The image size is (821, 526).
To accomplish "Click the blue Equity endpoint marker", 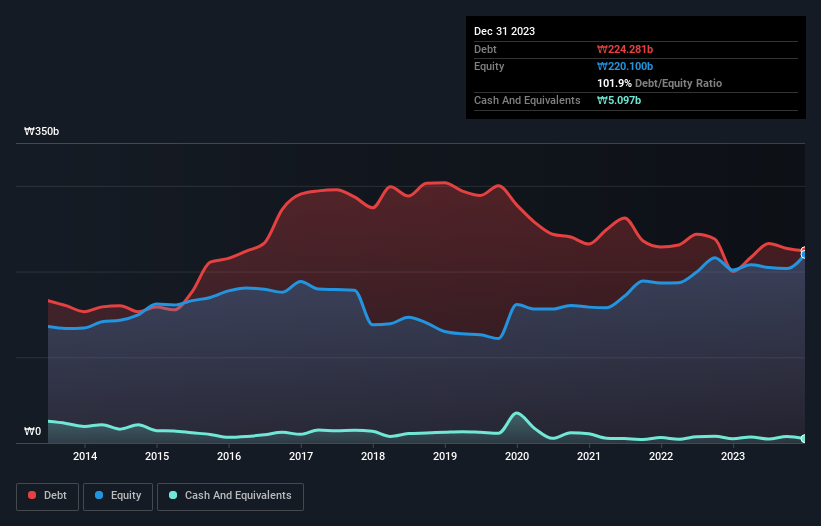I will (804, 255).
